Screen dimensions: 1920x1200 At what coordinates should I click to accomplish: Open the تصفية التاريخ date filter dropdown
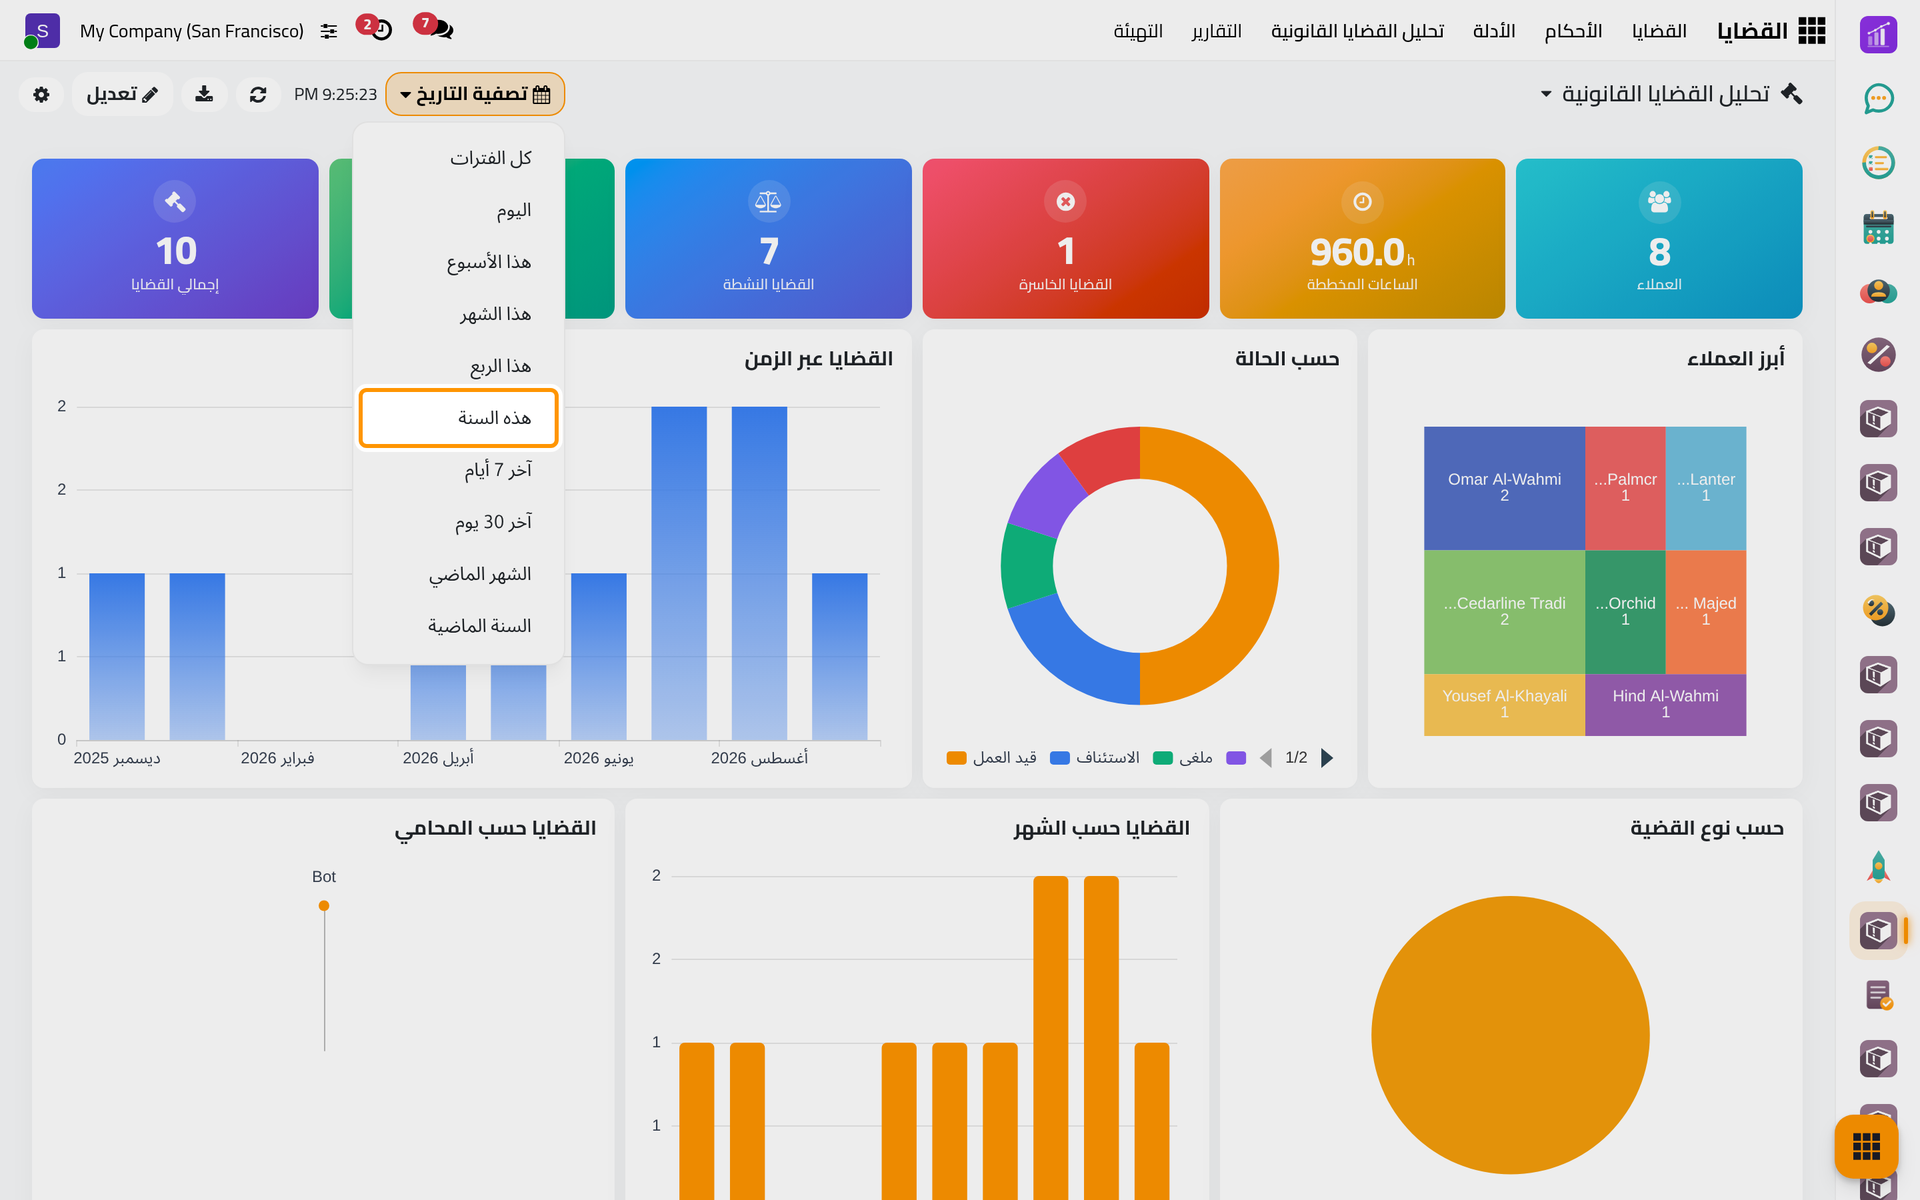point(475,94)
